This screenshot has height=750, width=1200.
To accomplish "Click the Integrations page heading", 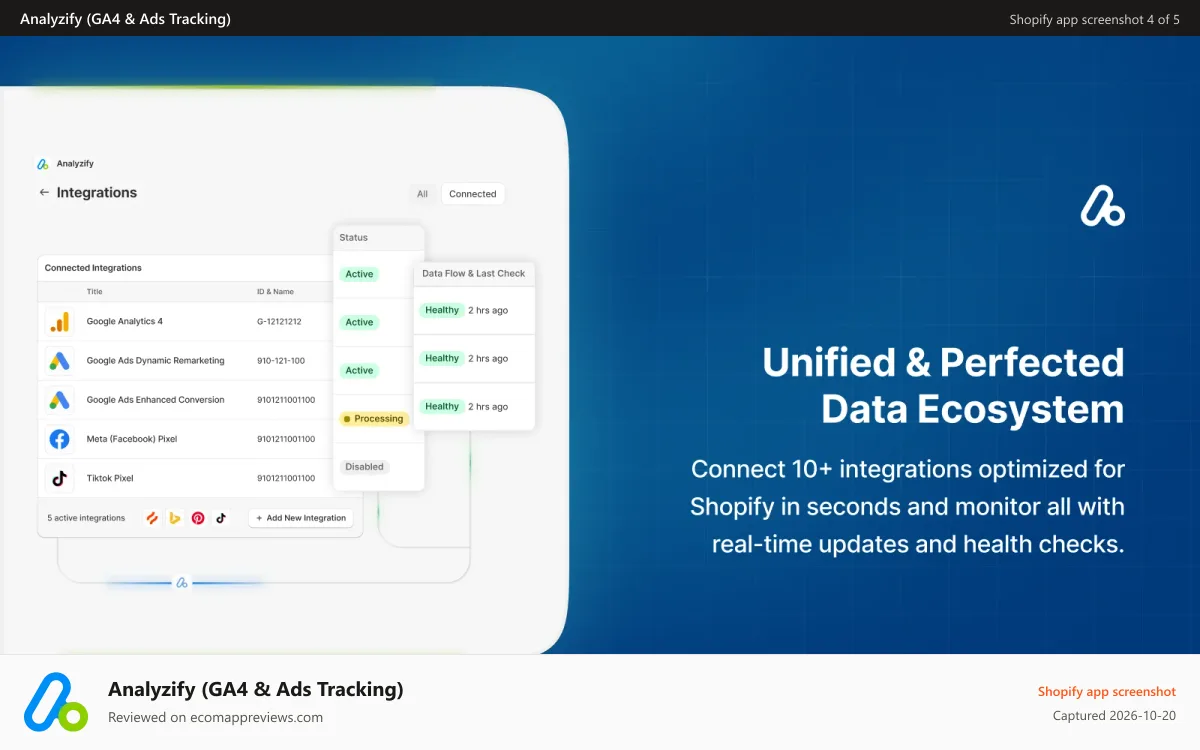I will 97,192.
